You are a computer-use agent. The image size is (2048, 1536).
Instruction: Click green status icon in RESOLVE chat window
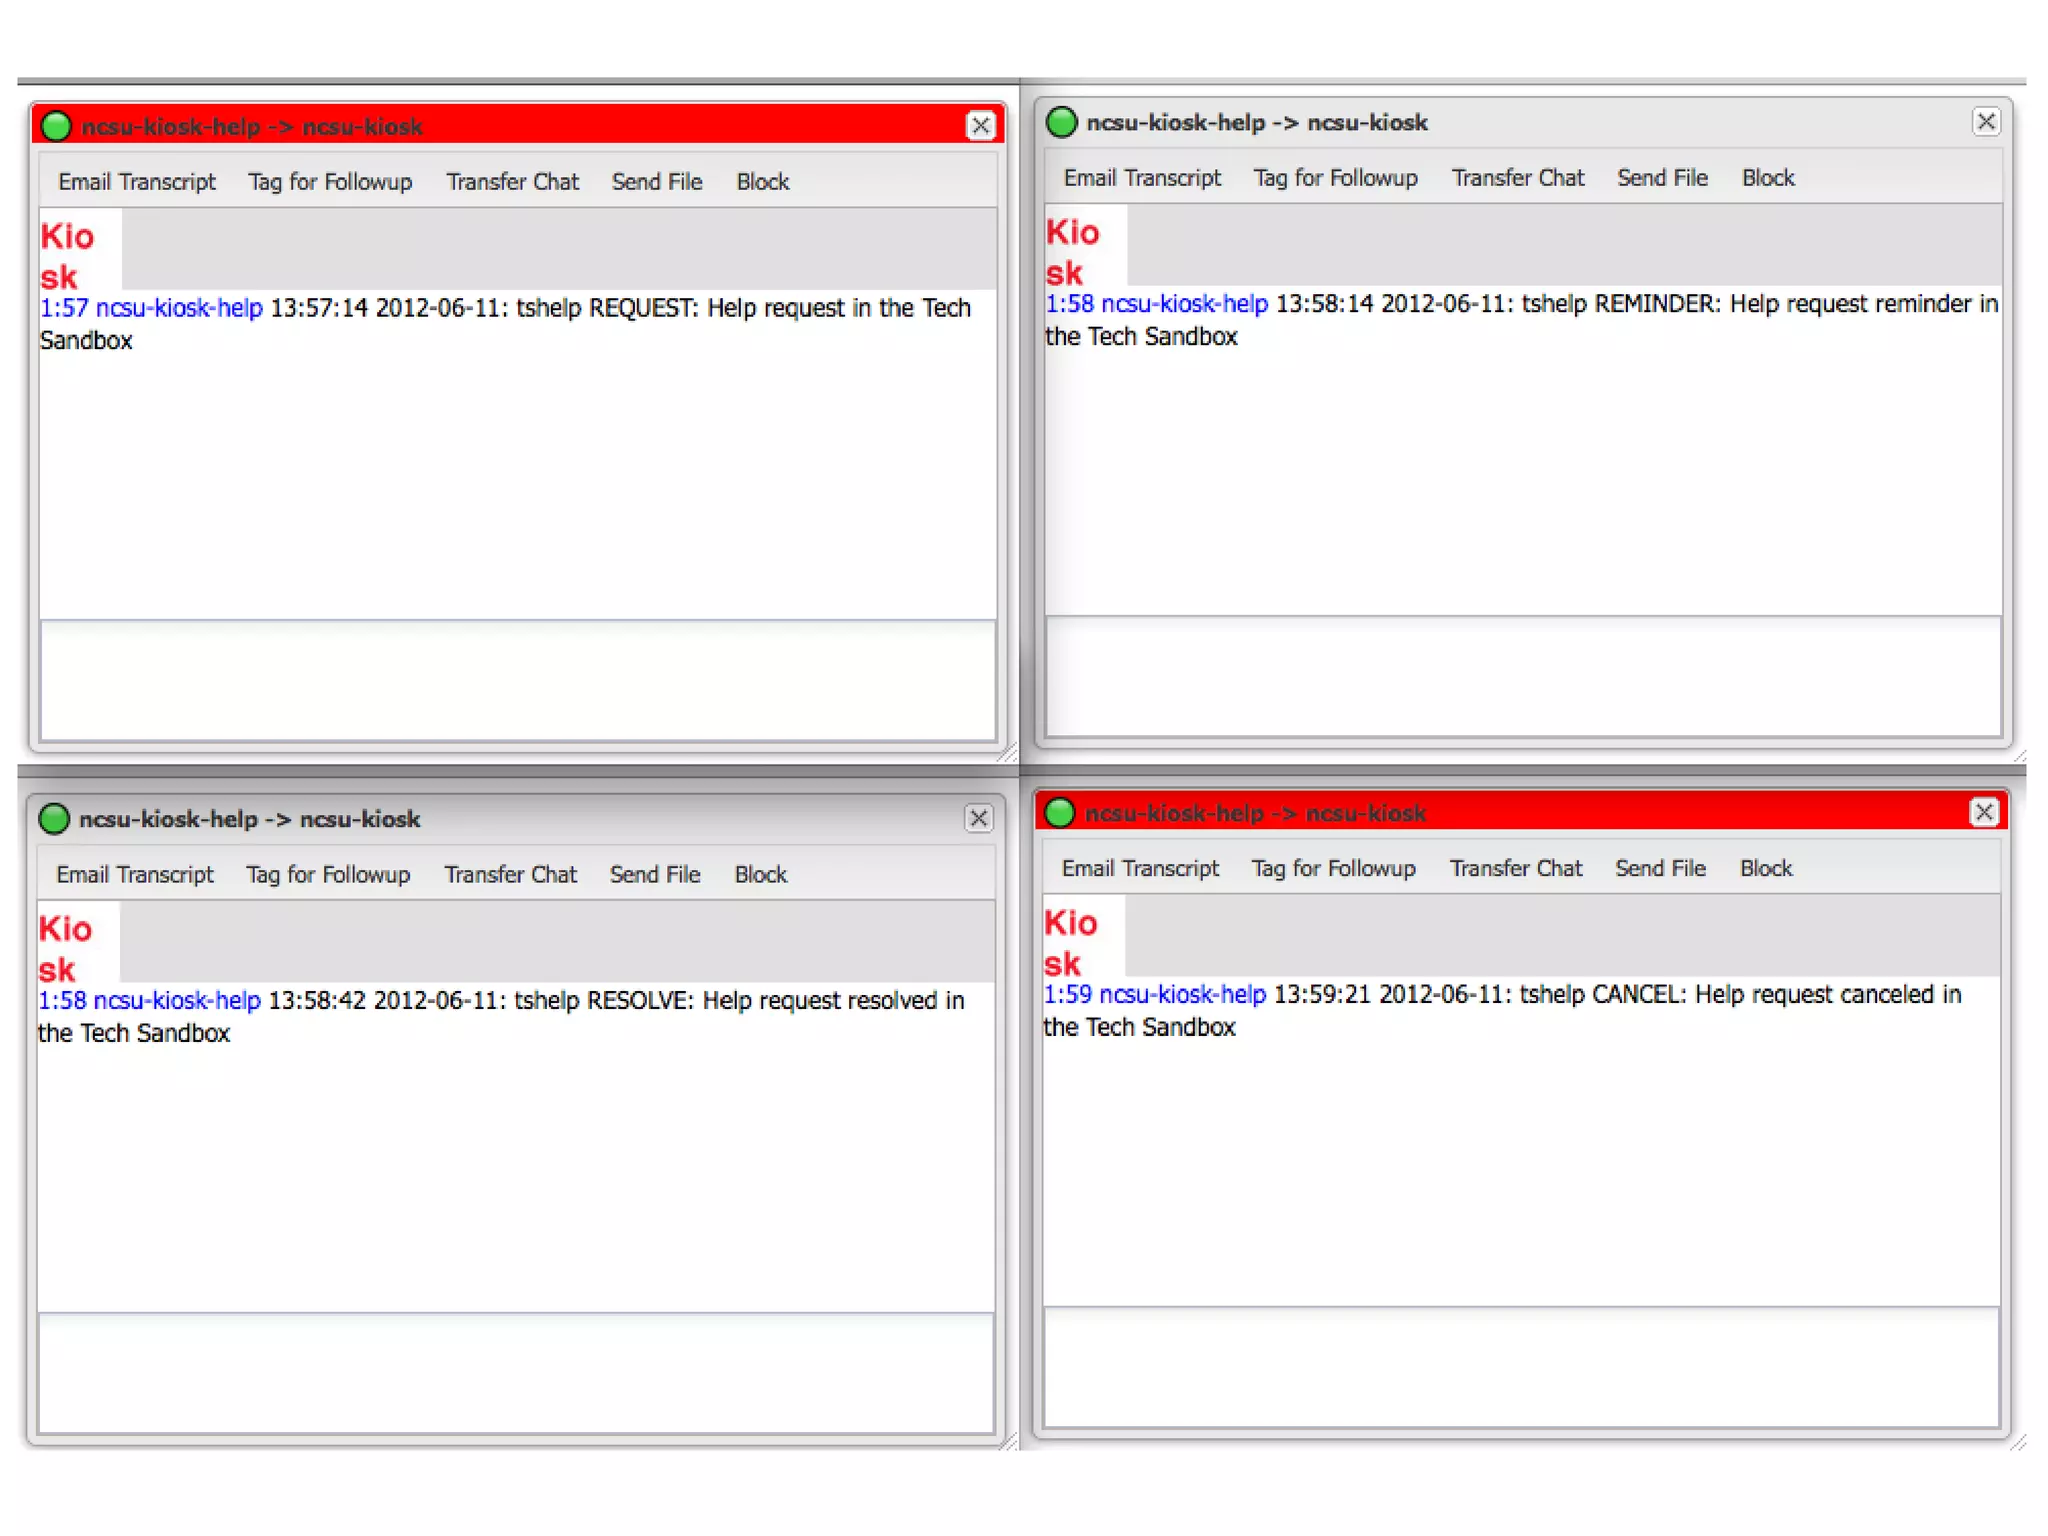coord(54,819)
